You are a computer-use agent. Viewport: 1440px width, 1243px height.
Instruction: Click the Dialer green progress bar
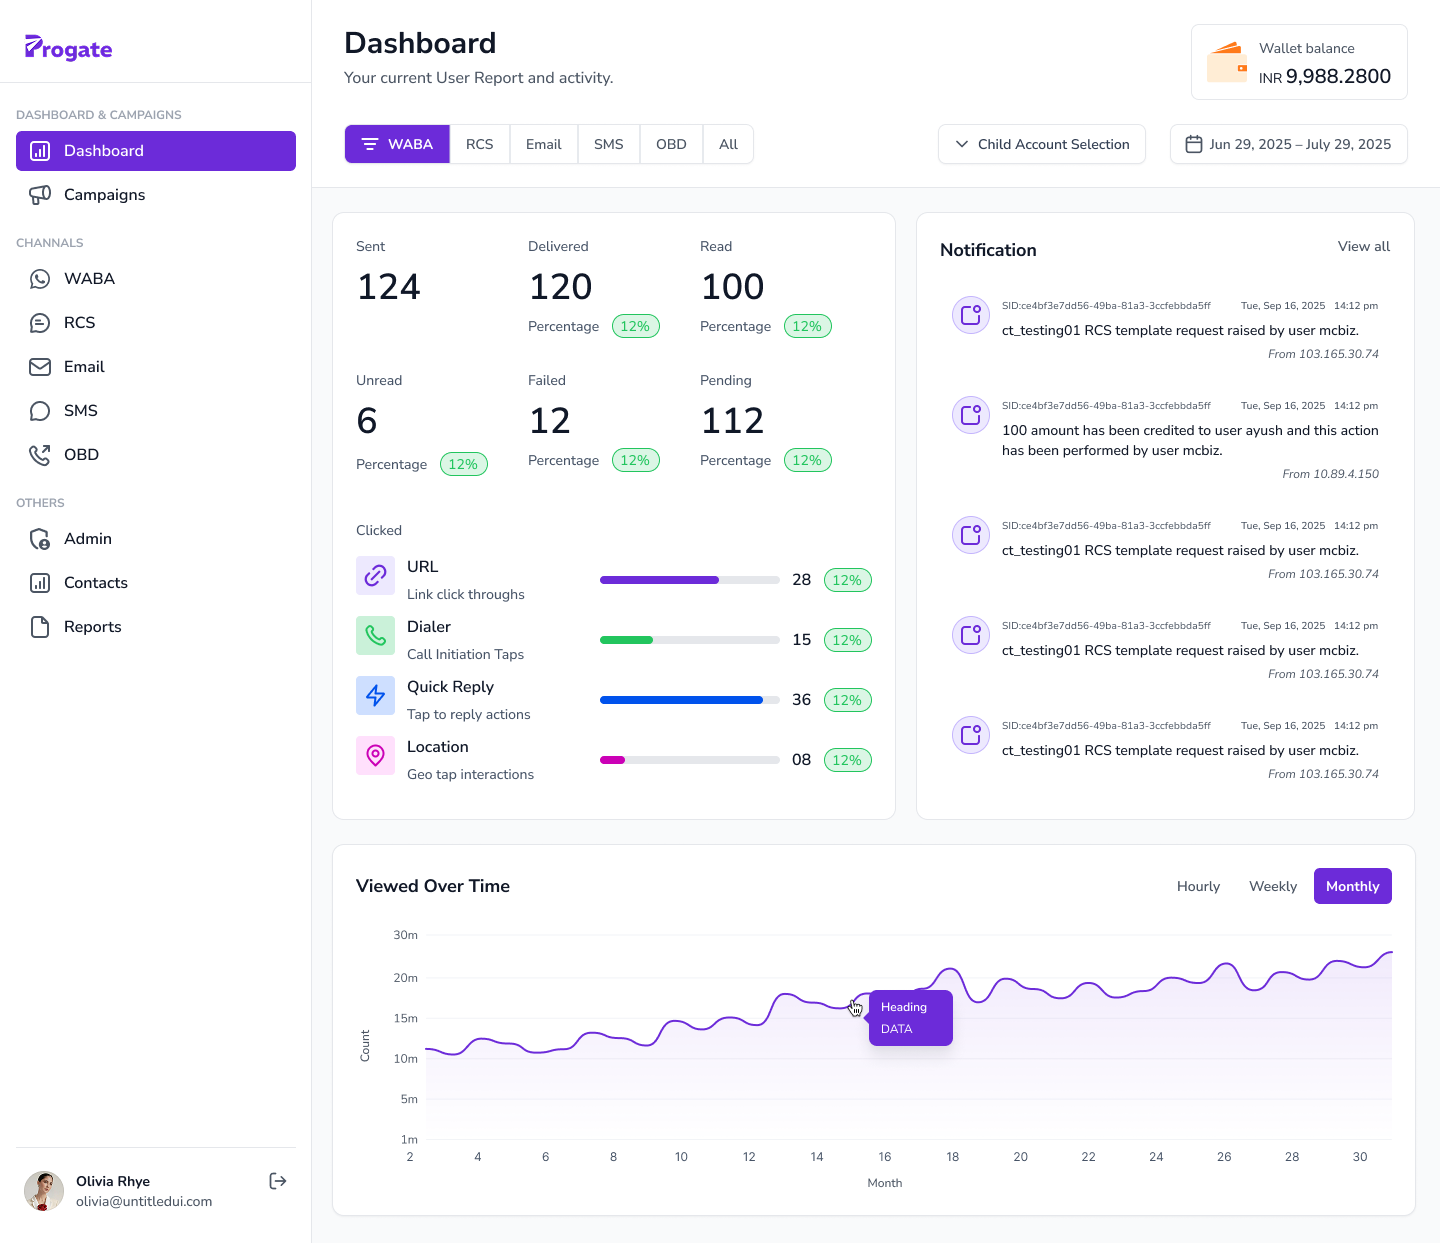point(690,640)
